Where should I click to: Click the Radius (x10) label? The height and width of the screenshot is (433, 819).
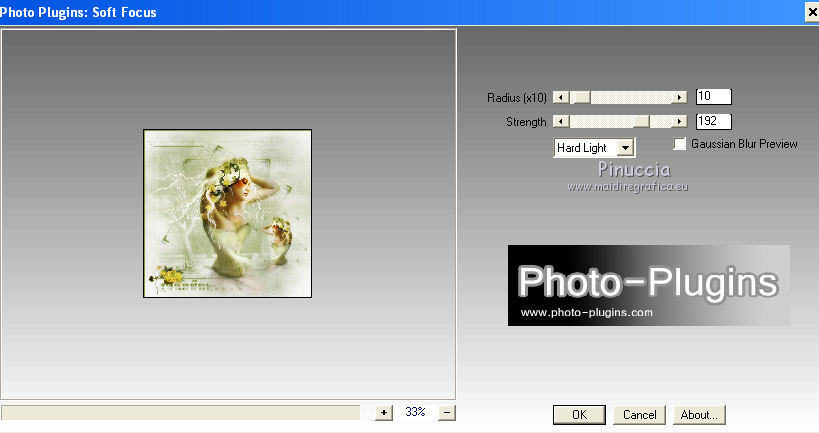[x=517, y=98]
